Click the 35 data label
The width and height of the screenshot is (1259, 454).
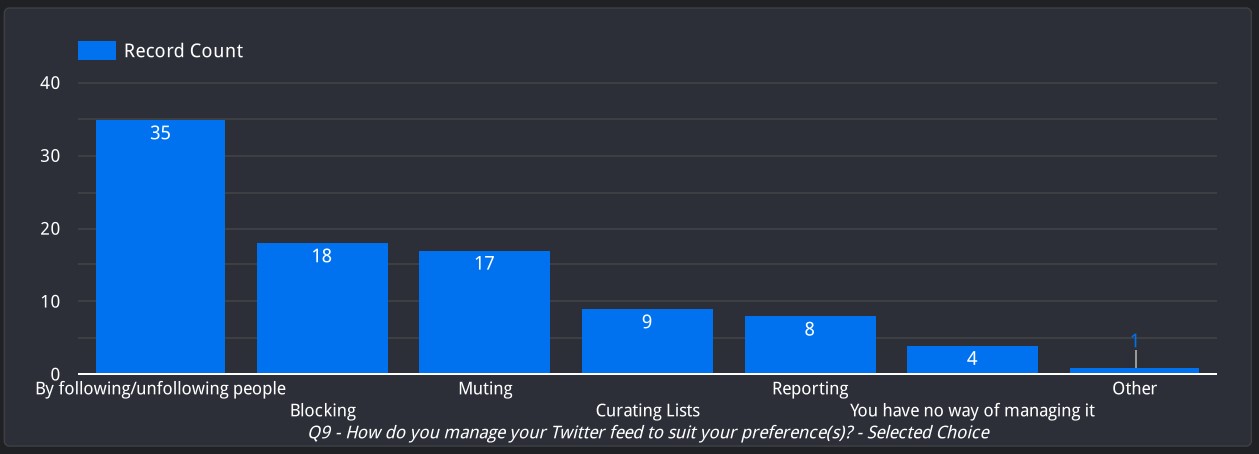(x=160, y=132)
